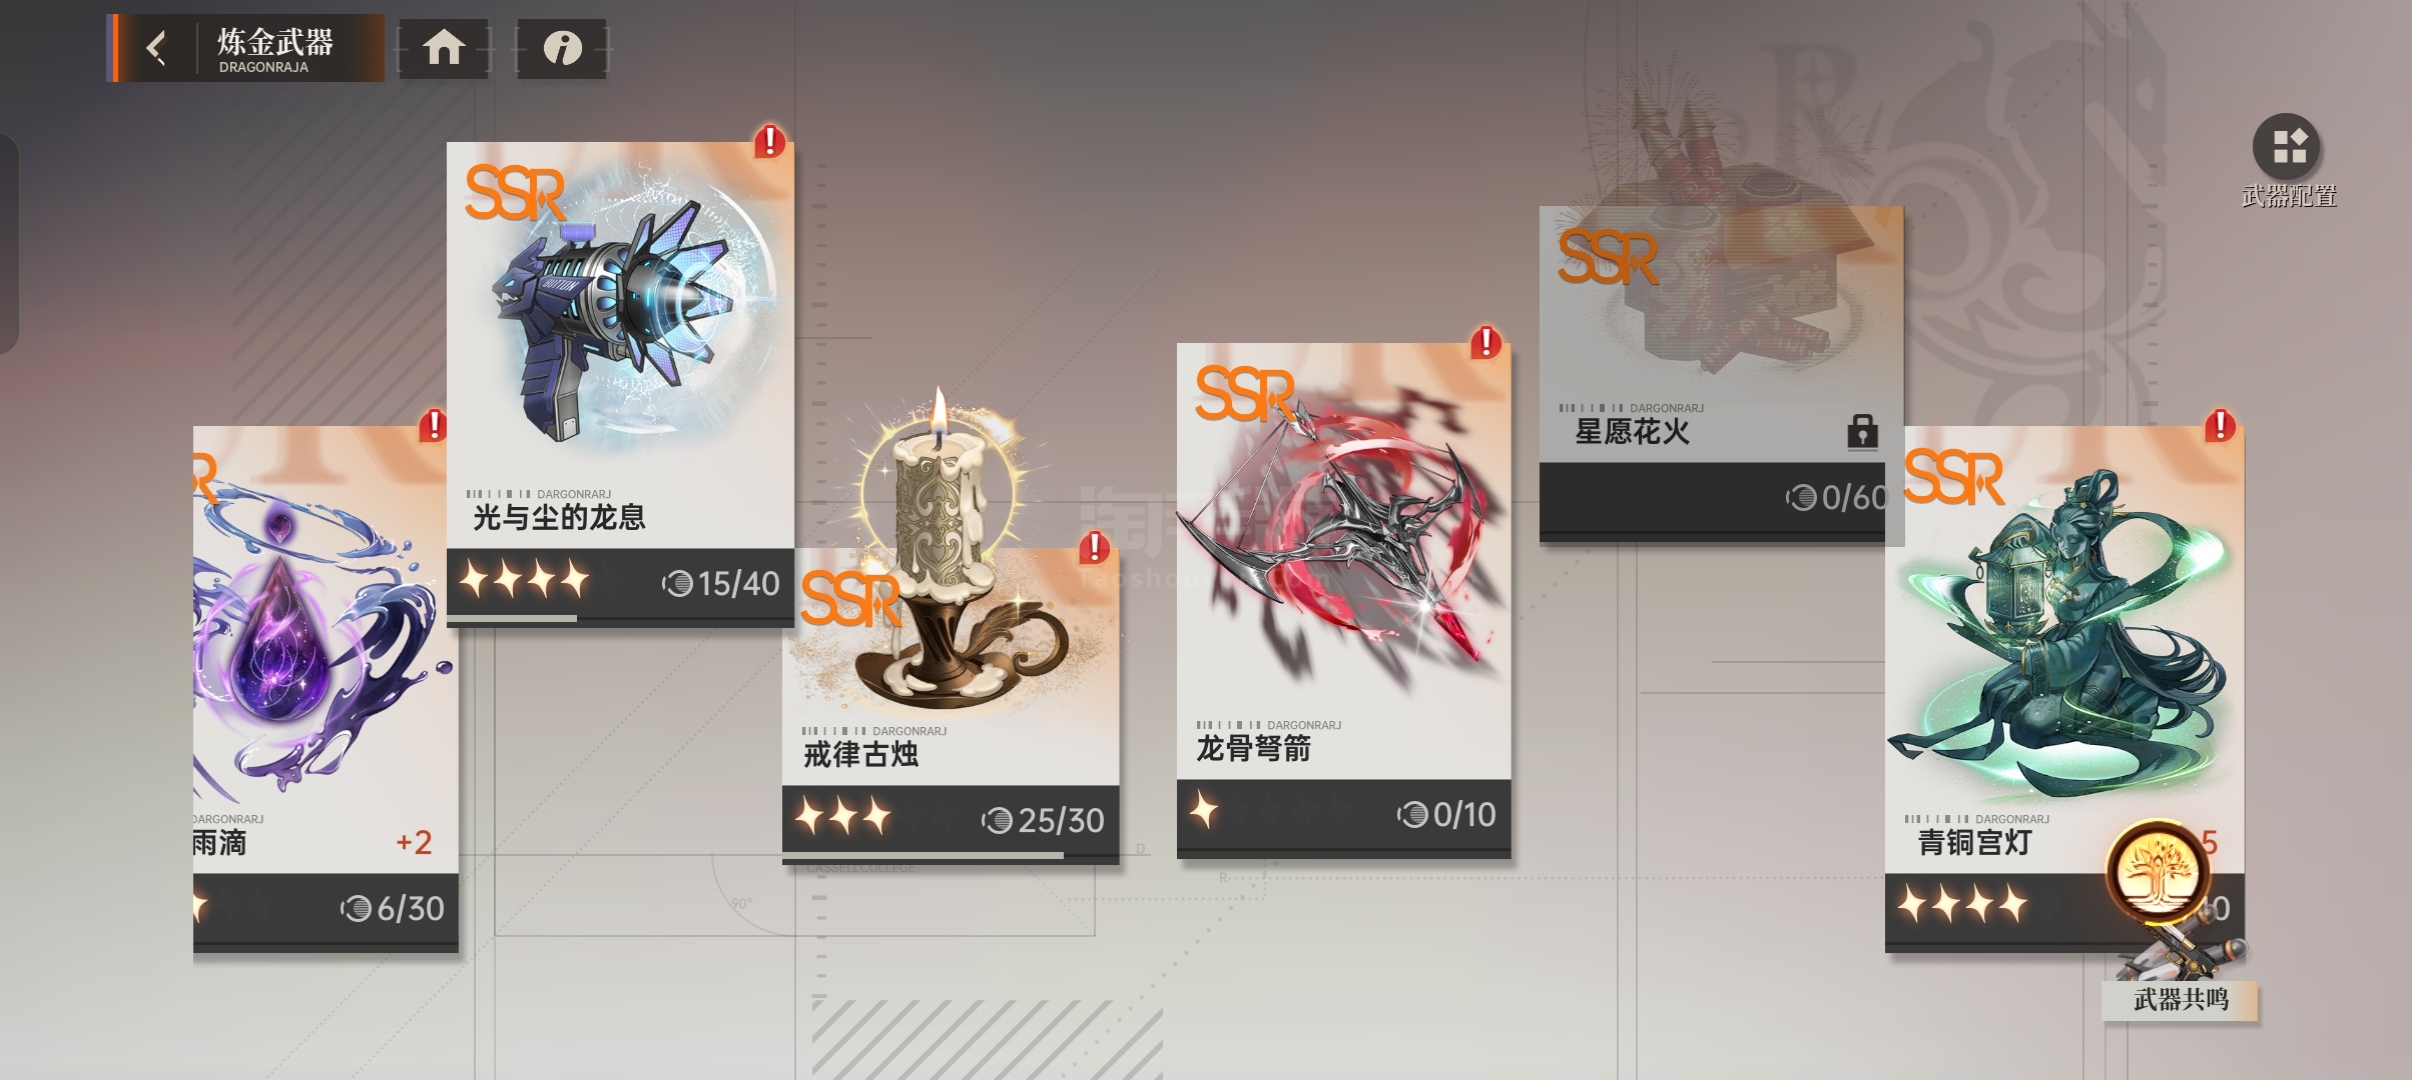Select the 雨滴 purple droplet card
This screenshot has width=2412, height=1080.
(326, 689)
